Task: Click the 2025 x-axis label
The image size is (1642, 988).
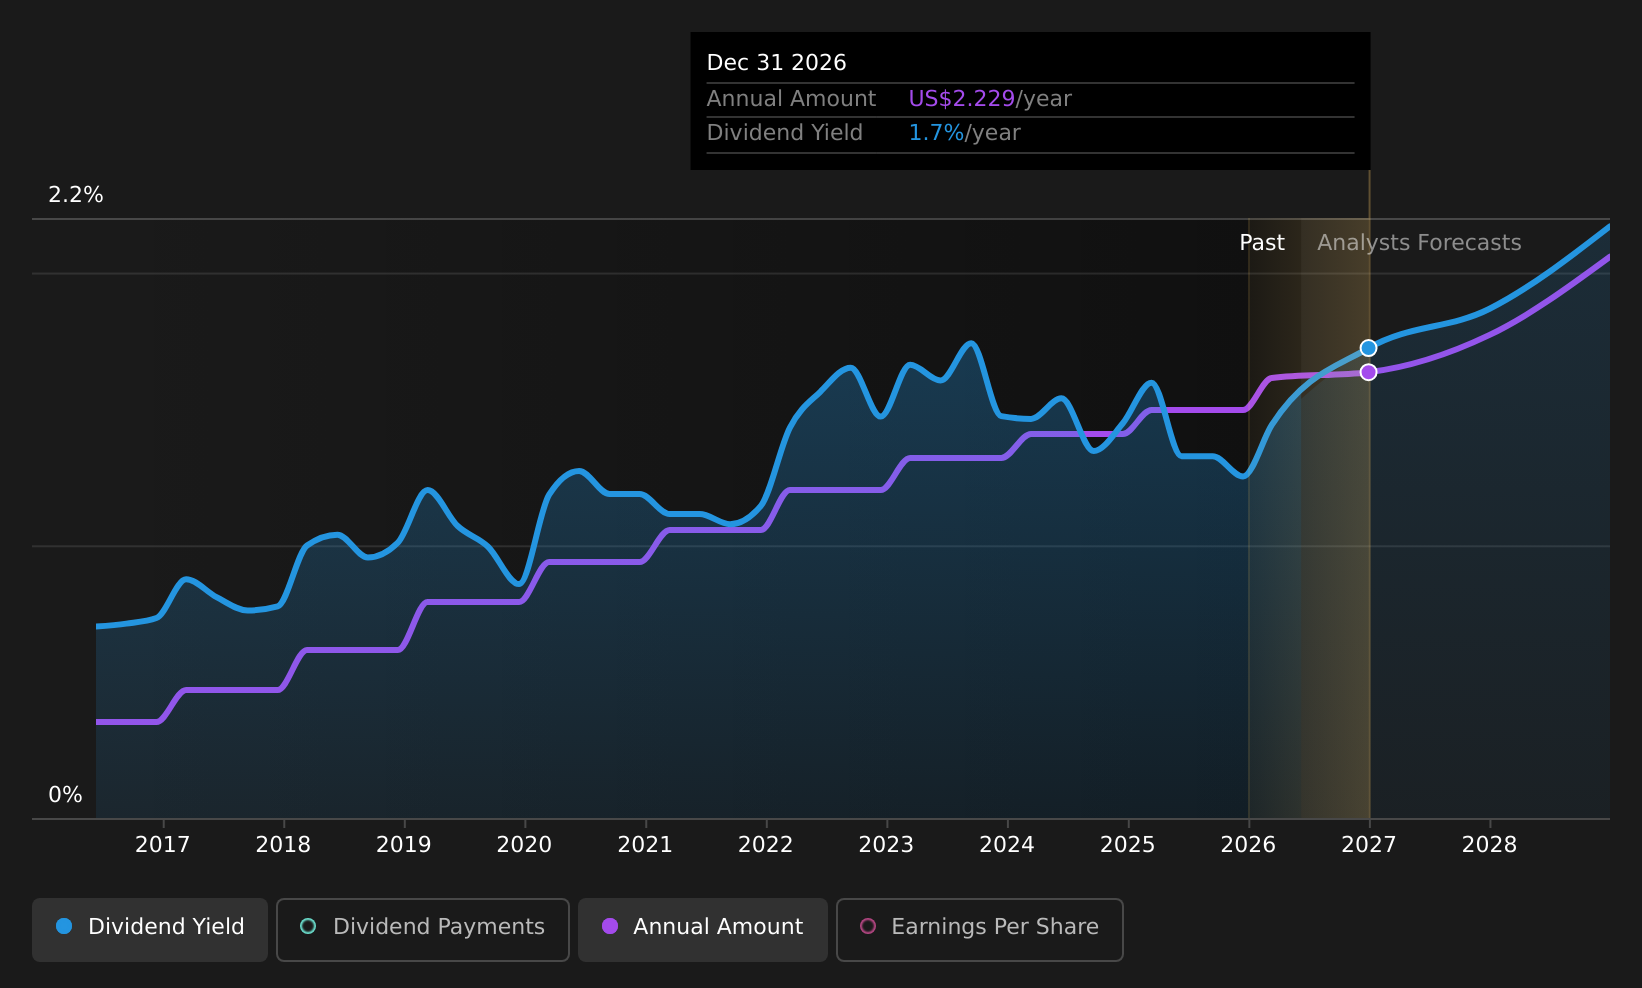Action: [1128, 845]
